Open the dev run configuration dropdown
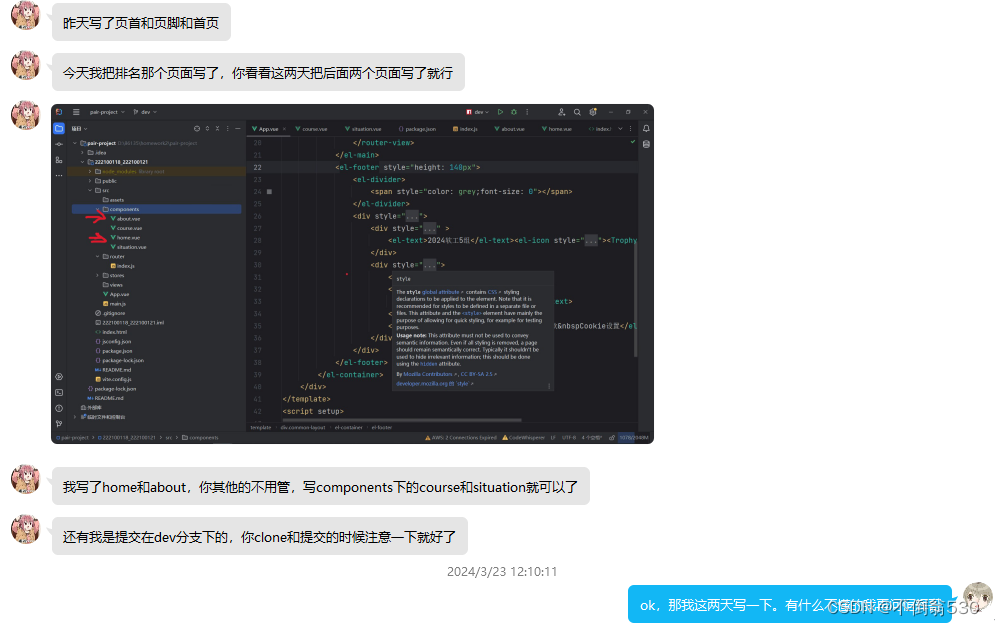 point(478,112)
